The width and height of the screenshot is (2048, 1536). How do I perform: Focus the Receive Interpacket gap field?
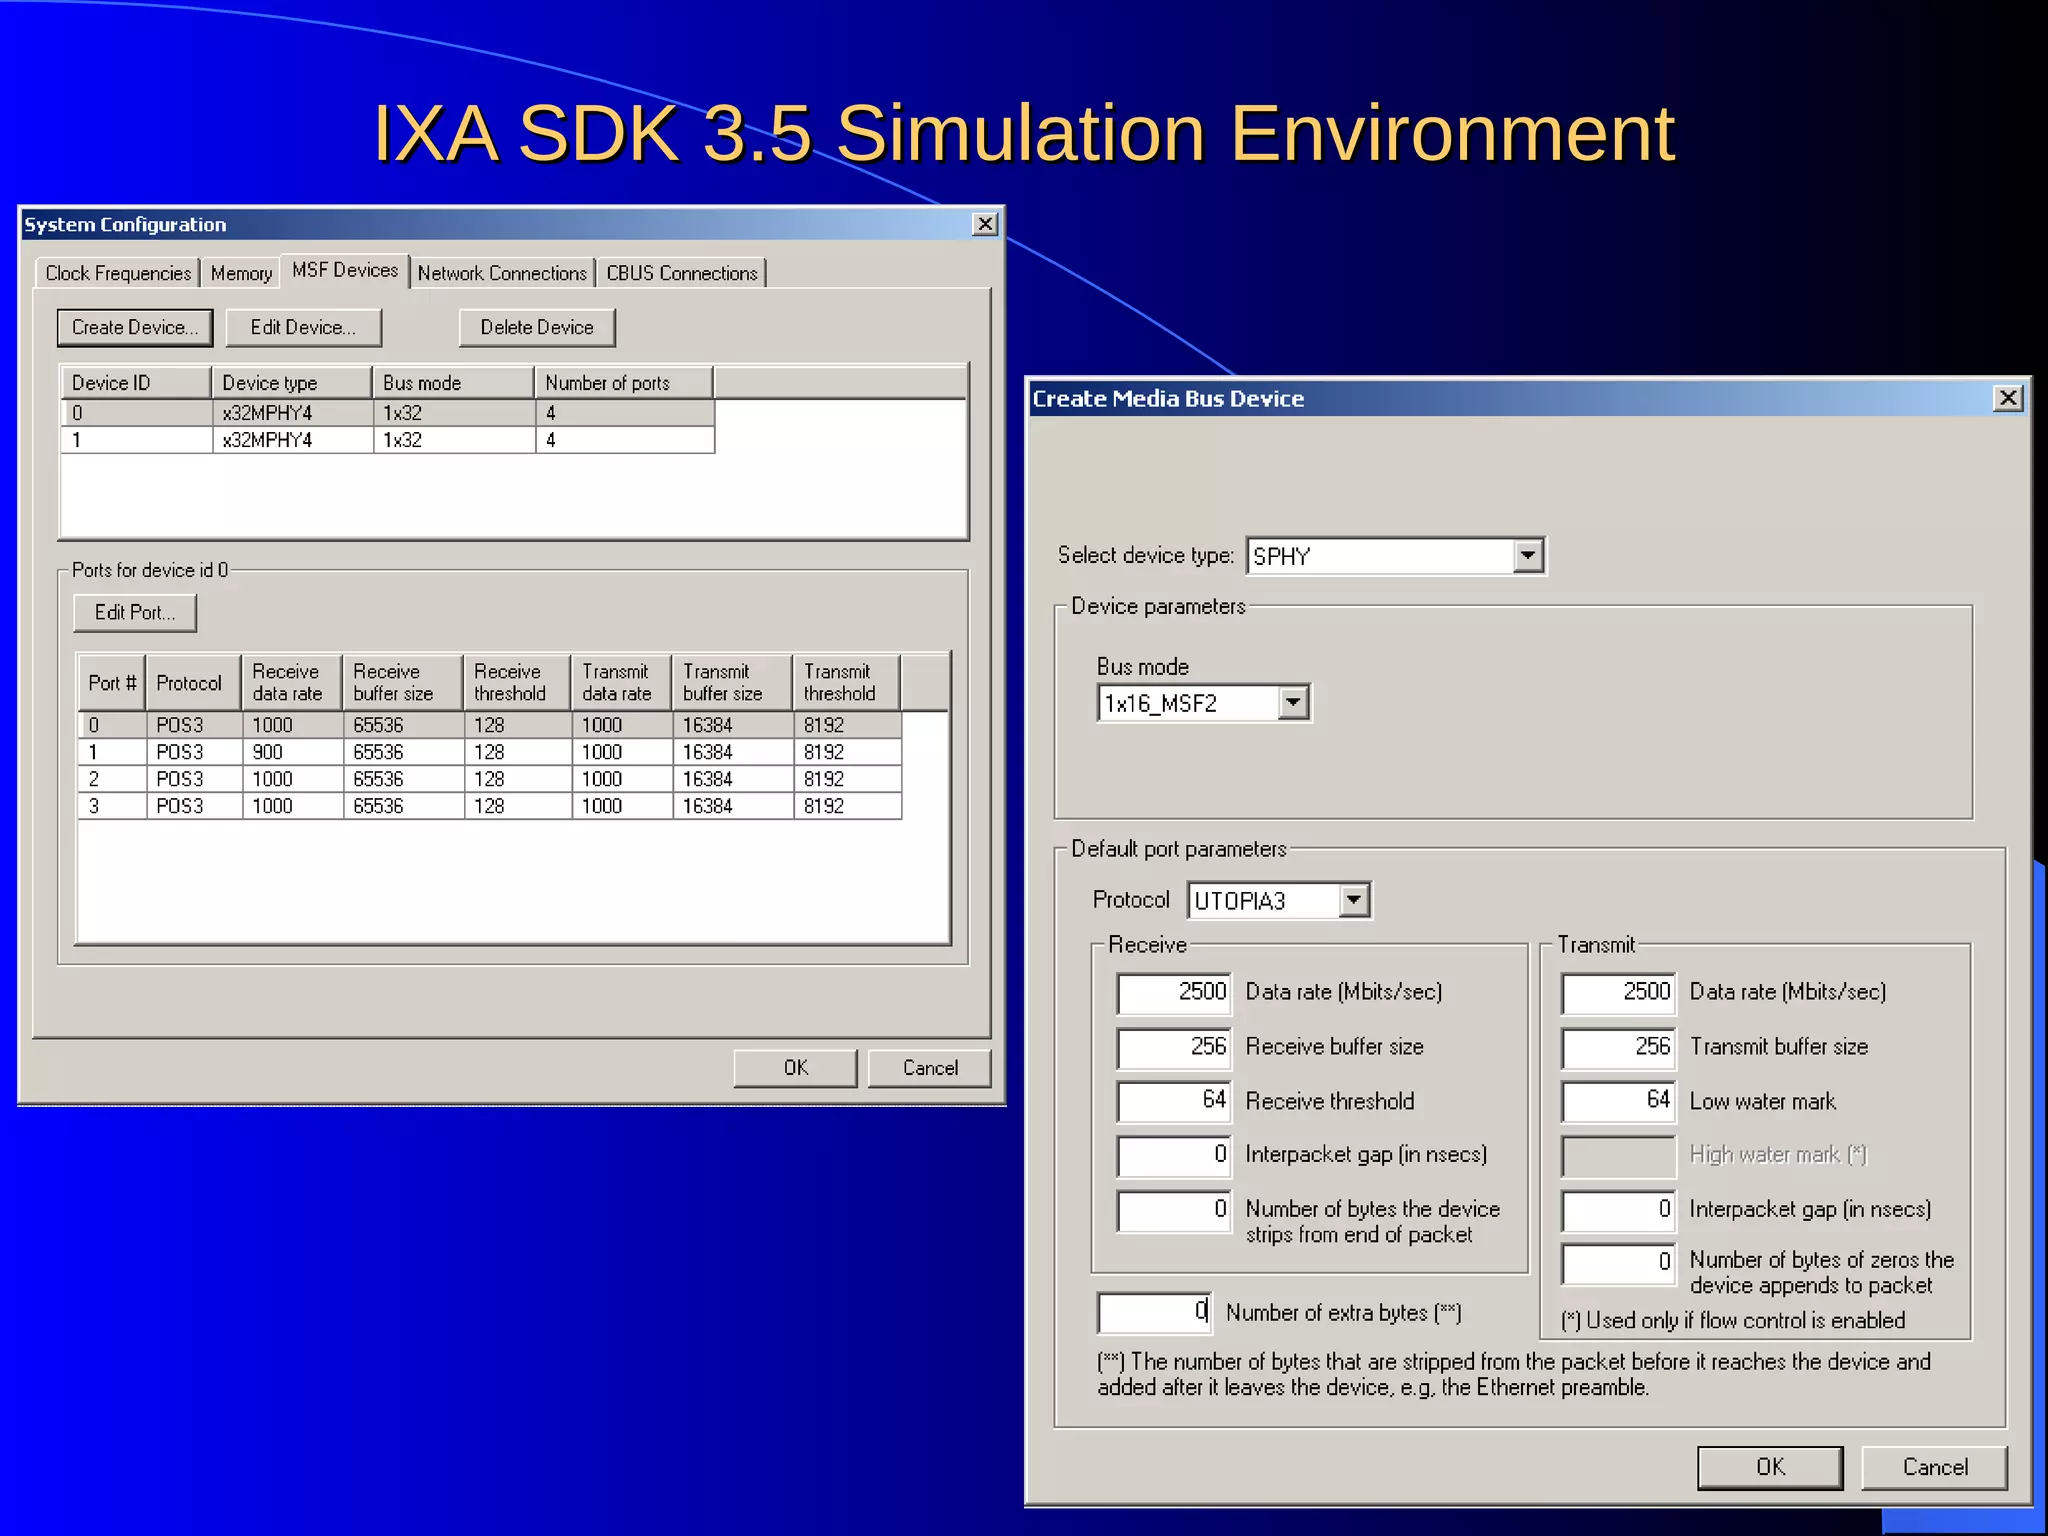[1174, 1155]
